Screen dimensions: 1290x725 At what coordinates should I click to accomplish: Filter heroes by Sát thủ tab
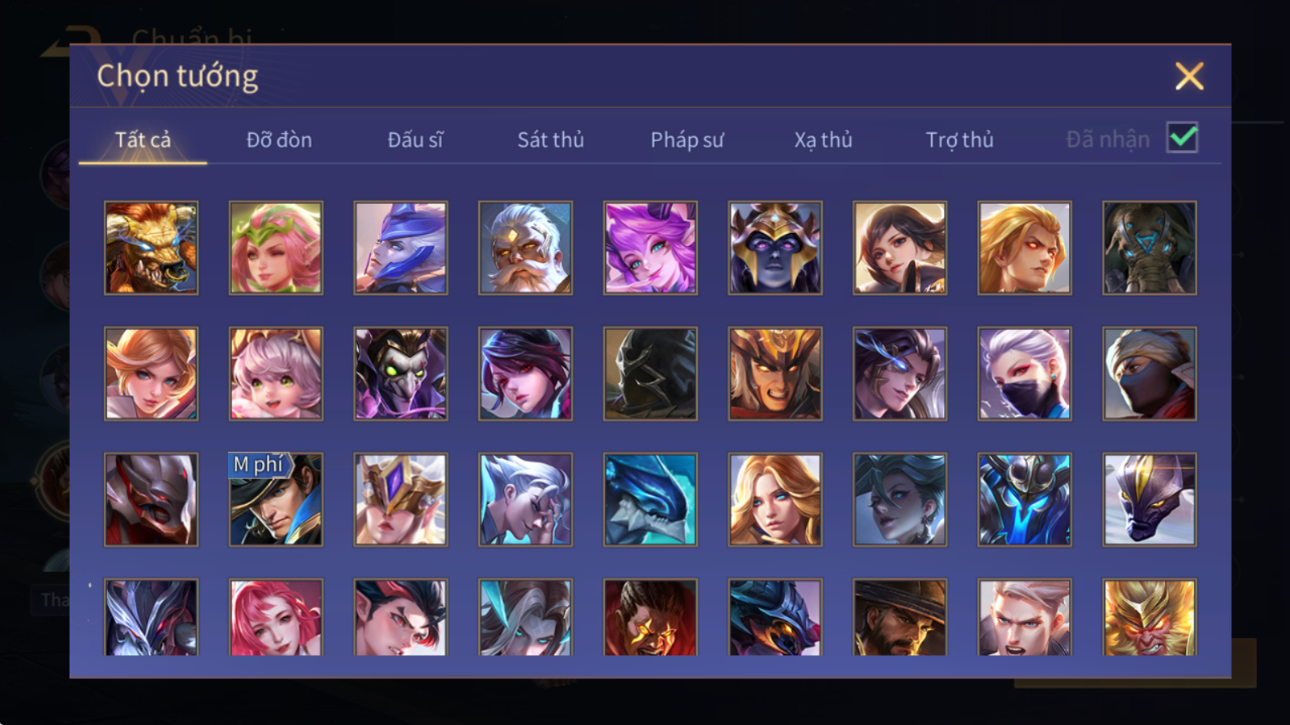click(550, 140)
